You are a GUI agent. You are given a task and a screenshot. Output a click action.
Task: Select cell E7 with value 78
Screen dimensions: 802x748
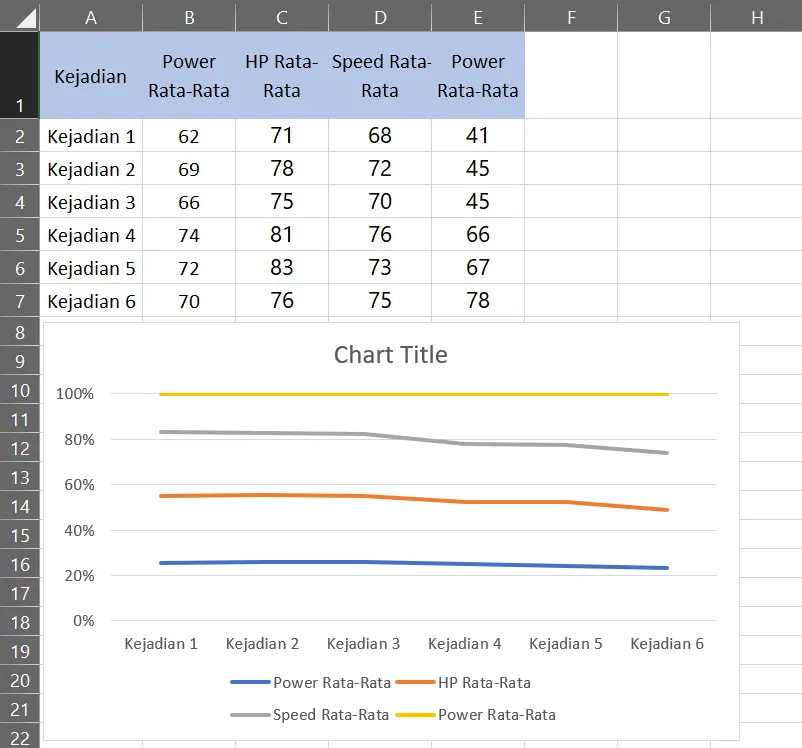pos(478,300)
